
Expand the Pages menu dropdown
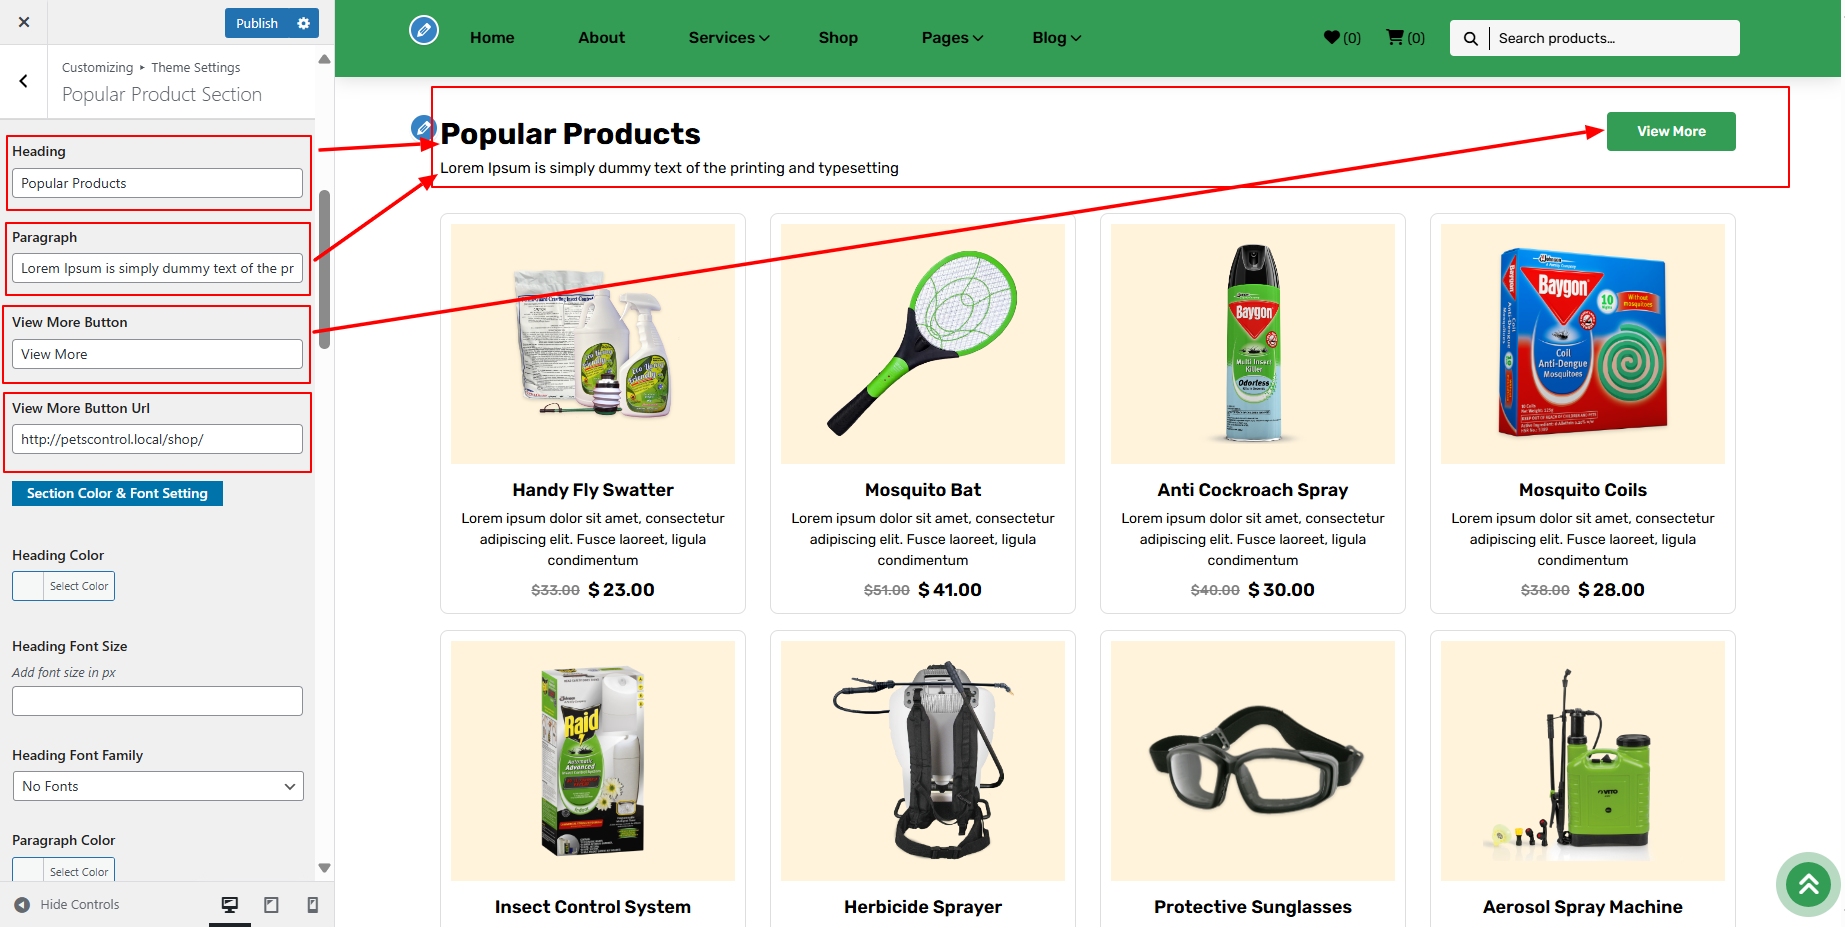(x=952, y=38)
